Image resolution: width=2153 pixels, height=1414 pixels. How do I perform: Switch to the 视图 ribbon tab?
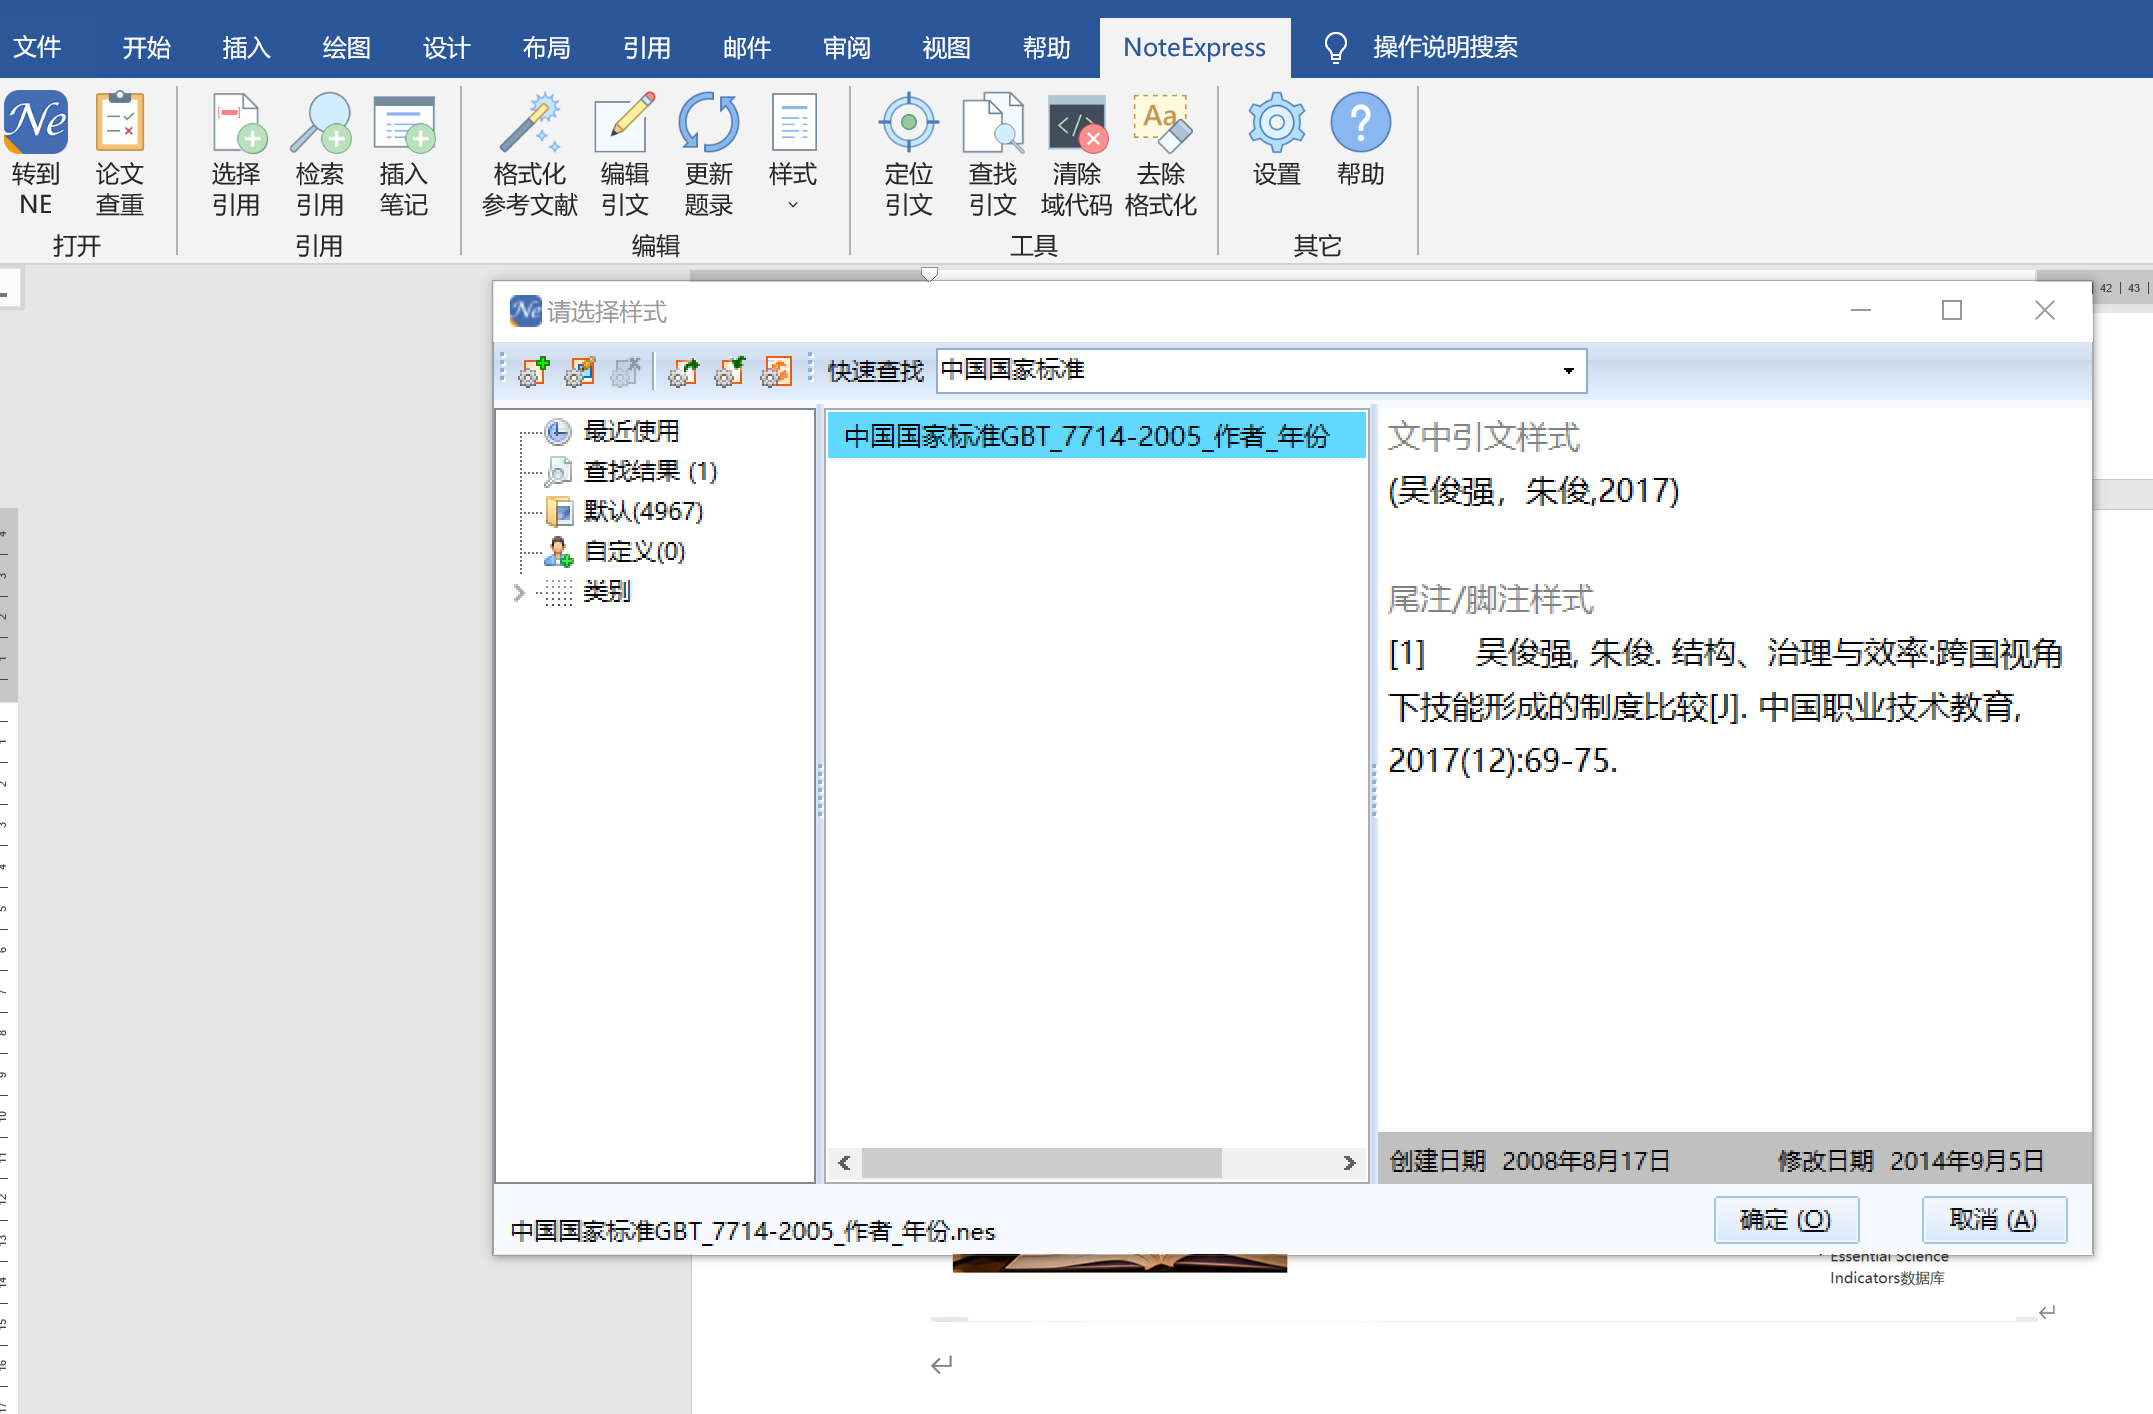point(946,47)
